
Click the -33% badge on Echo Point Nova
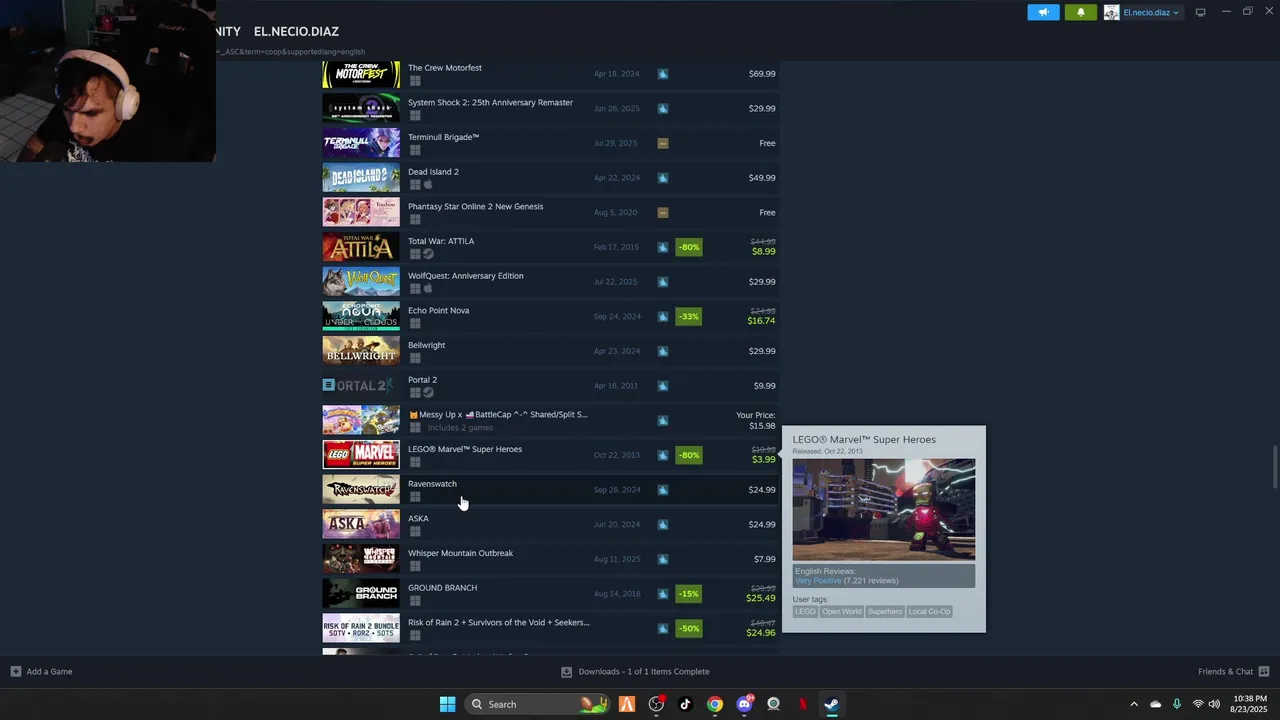coord(689,316)
